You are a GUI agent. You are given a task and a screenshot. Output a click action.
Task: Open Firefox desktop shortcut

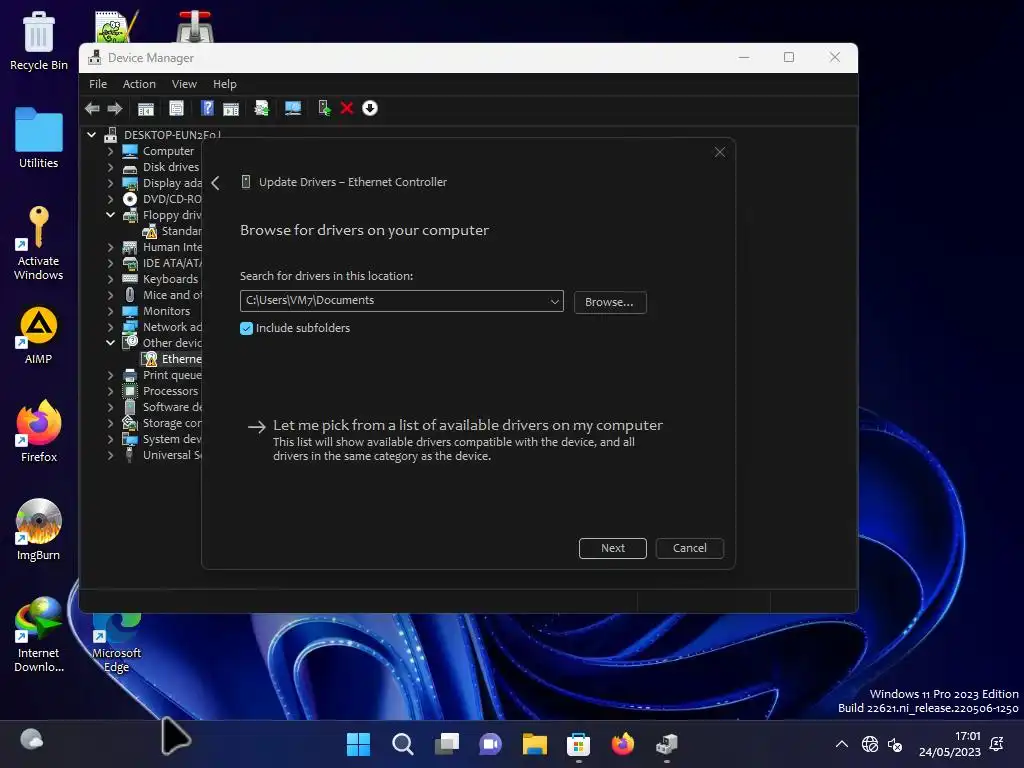[39, 431]
